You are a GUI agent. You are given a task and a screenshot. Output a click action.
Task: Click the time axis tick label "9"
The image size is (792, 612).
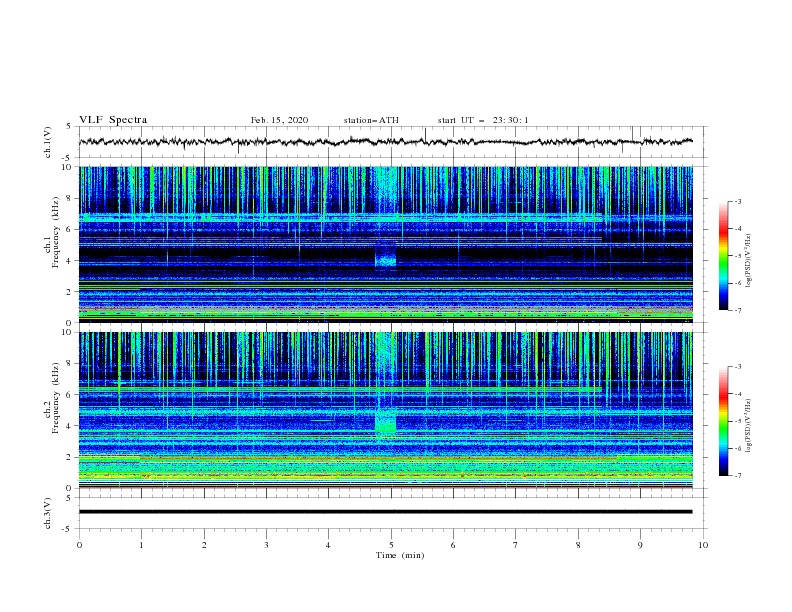pyautogui.click(x=640, y=545)
